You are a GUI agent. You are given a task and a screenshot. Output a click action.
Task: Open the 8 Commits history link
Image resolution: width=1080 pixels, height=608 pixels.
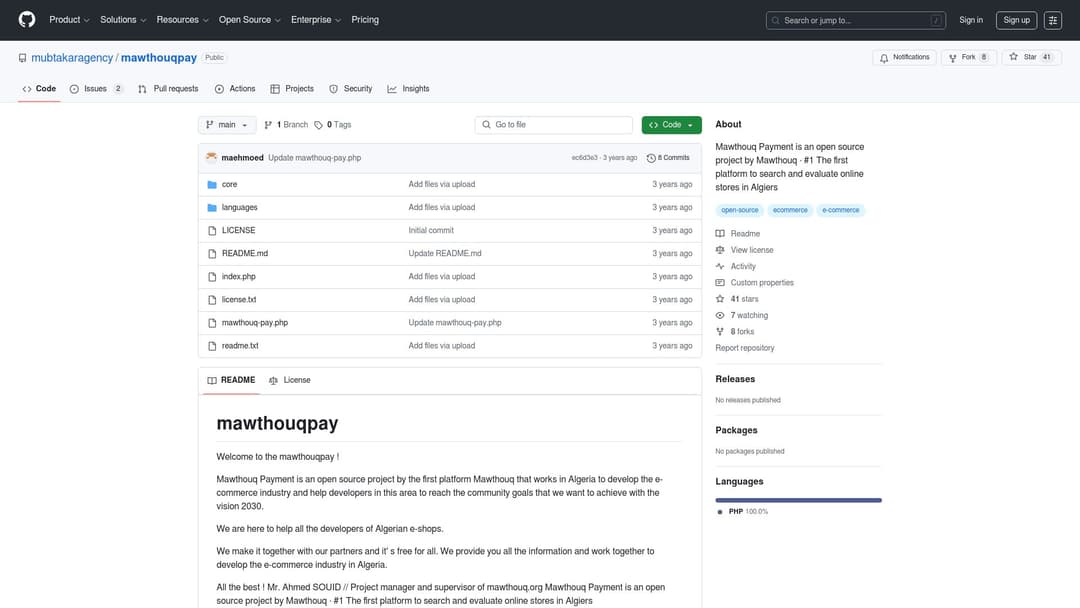point(668,158)
